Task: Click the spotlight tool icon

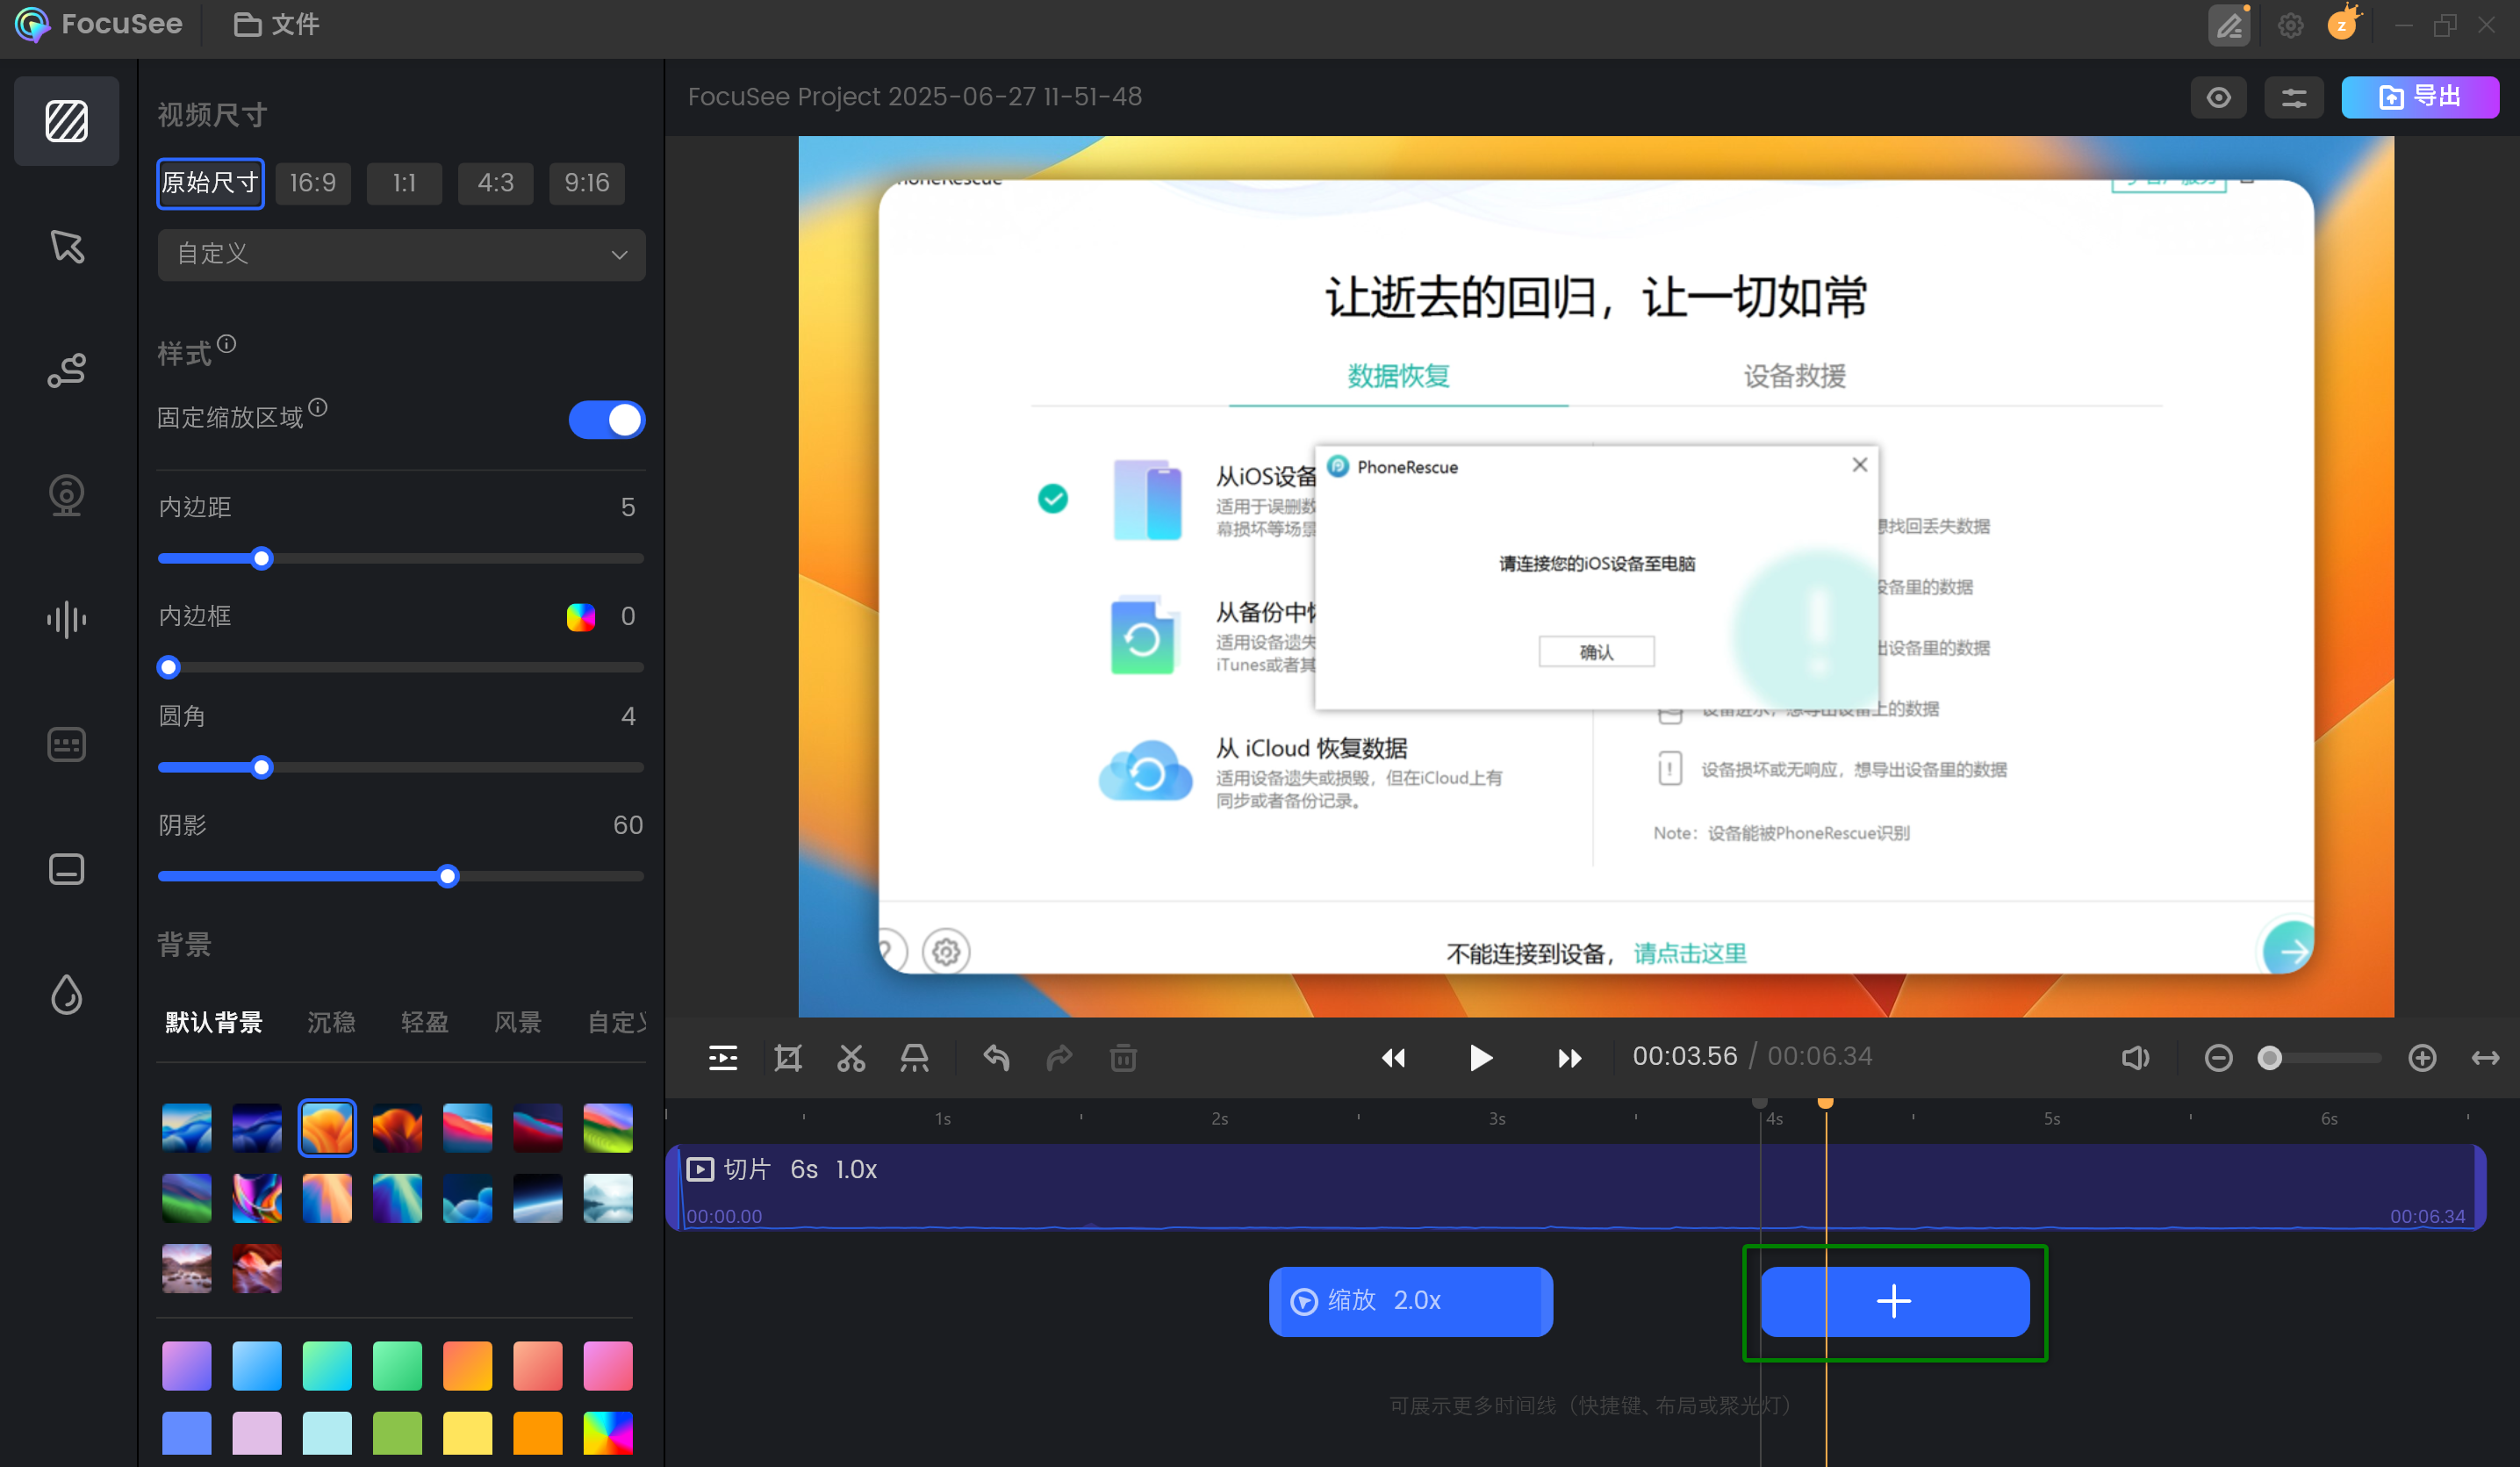Action: (x=914, y=1057)
